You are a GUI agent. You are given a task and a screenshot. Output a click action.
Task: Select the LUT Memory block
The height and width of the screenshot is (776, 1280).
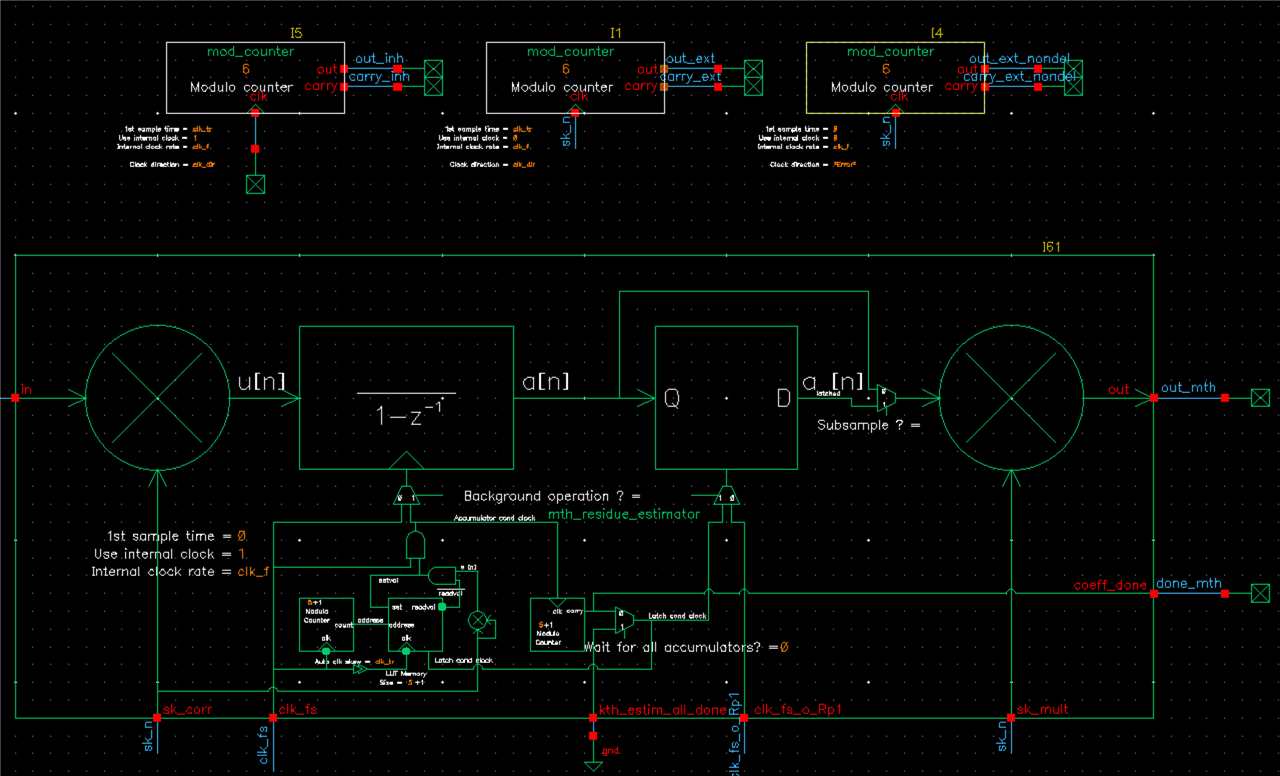414,624
